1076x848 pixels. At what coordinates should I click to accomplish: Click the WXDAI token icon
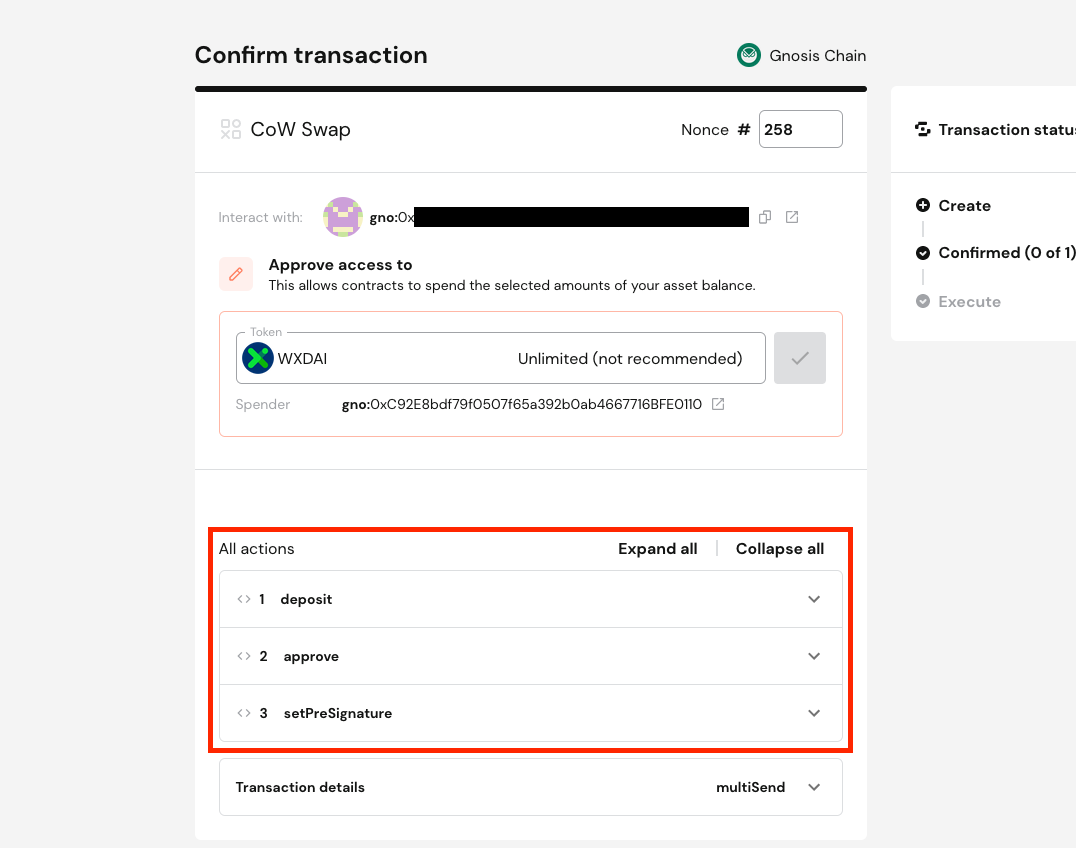258,358
